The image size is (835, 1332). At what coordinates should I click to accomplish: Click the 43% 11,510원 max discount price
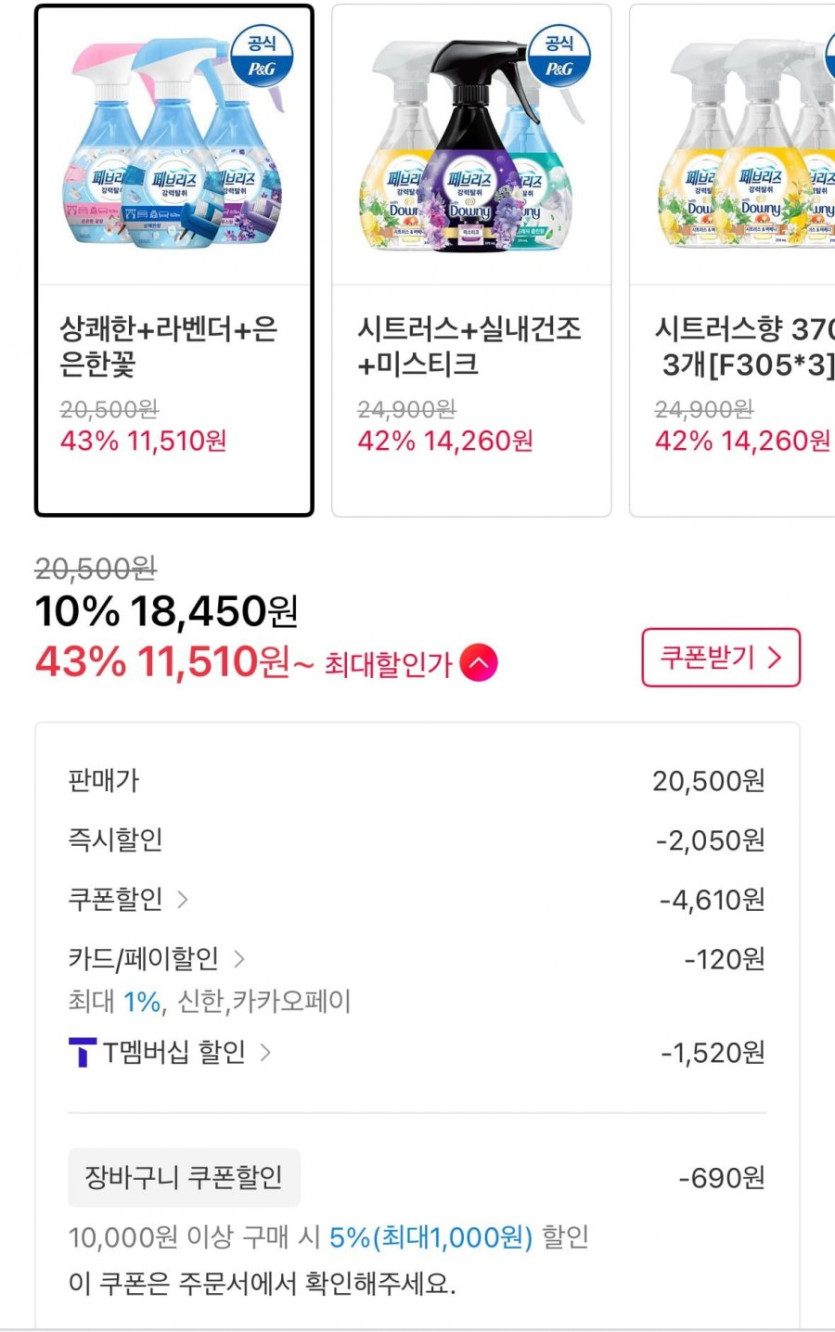click(162, 661)
